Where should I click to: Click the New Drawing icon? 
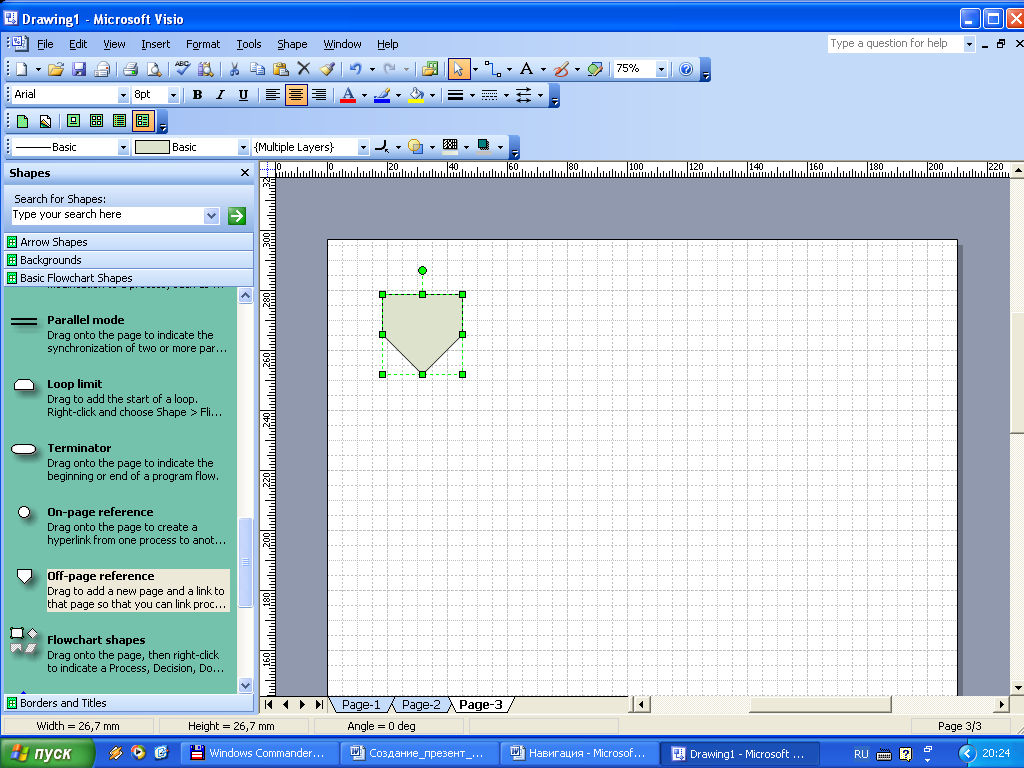(22, 69)
